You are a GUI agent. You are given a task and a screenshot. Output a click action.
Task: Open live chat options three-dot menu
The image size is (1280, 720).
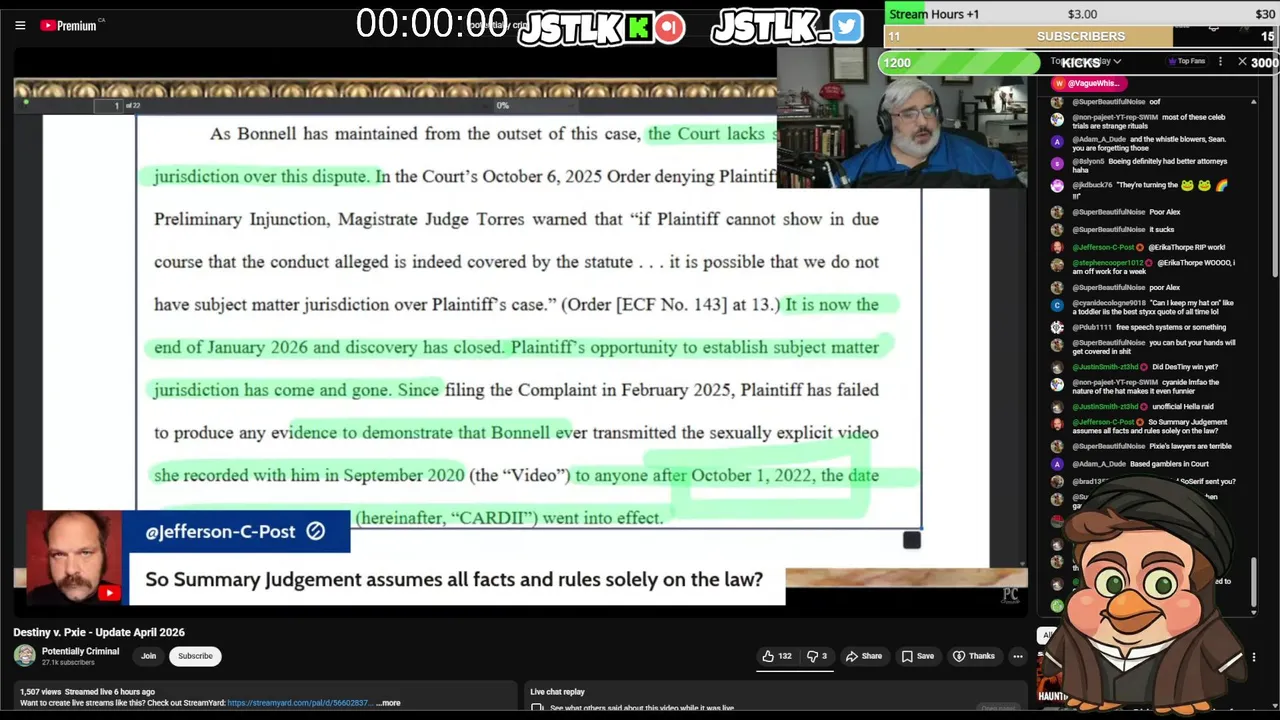click(1220, 62)
